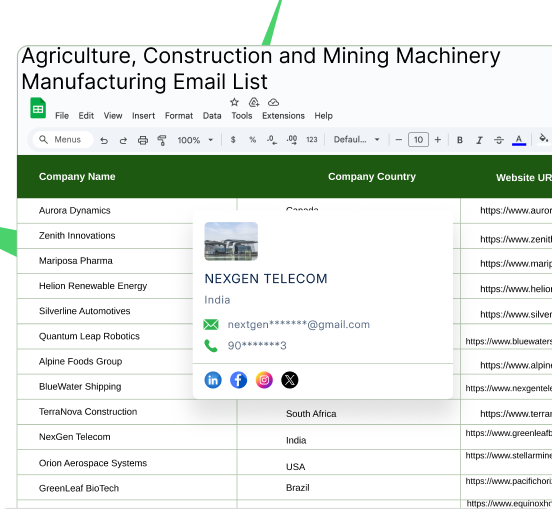
Task: Decrease decimal places
Action: (272, 140)
